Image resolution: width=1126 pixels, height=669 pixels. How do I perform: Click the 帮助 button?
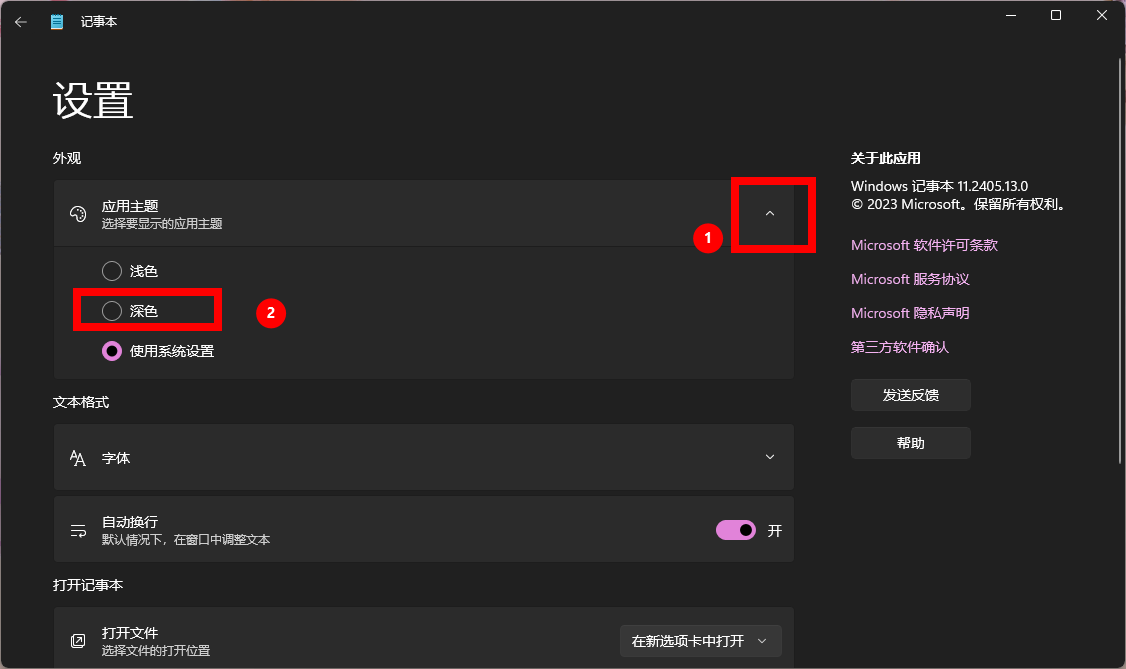(910, 443)
